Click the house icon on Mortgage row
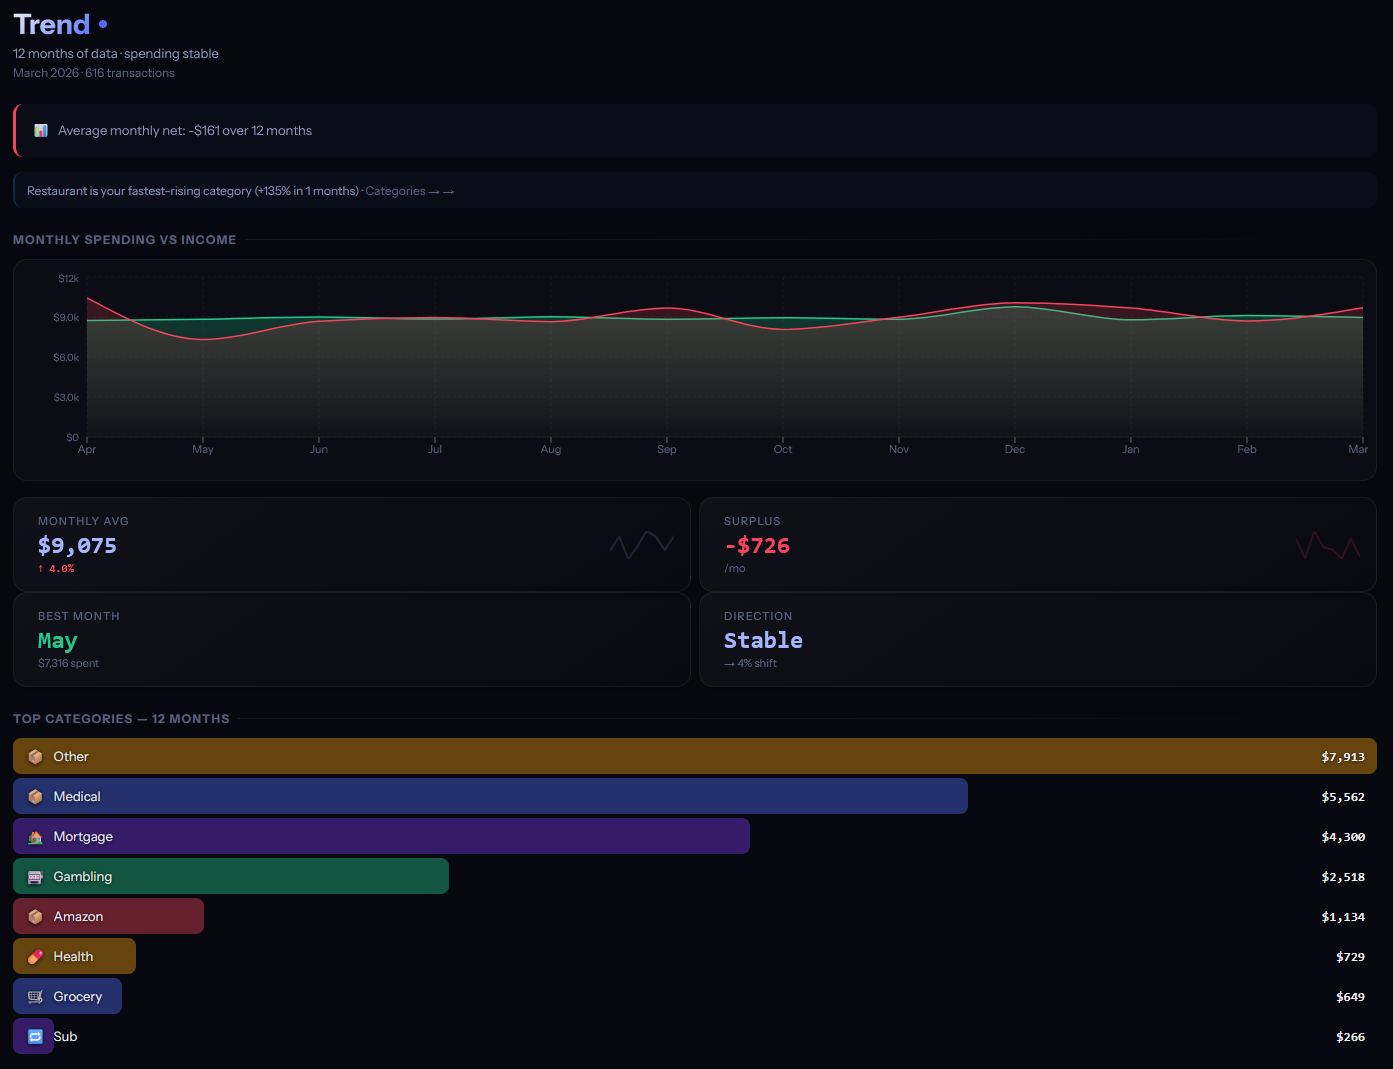The width and height of the screenshot is (1393, 1069). (x=36, y=836)
